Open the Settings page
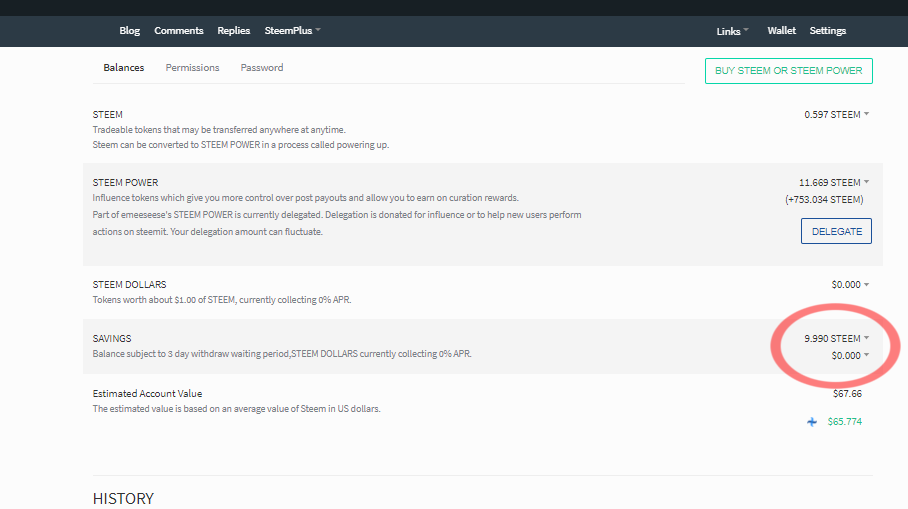 point(828,31)
